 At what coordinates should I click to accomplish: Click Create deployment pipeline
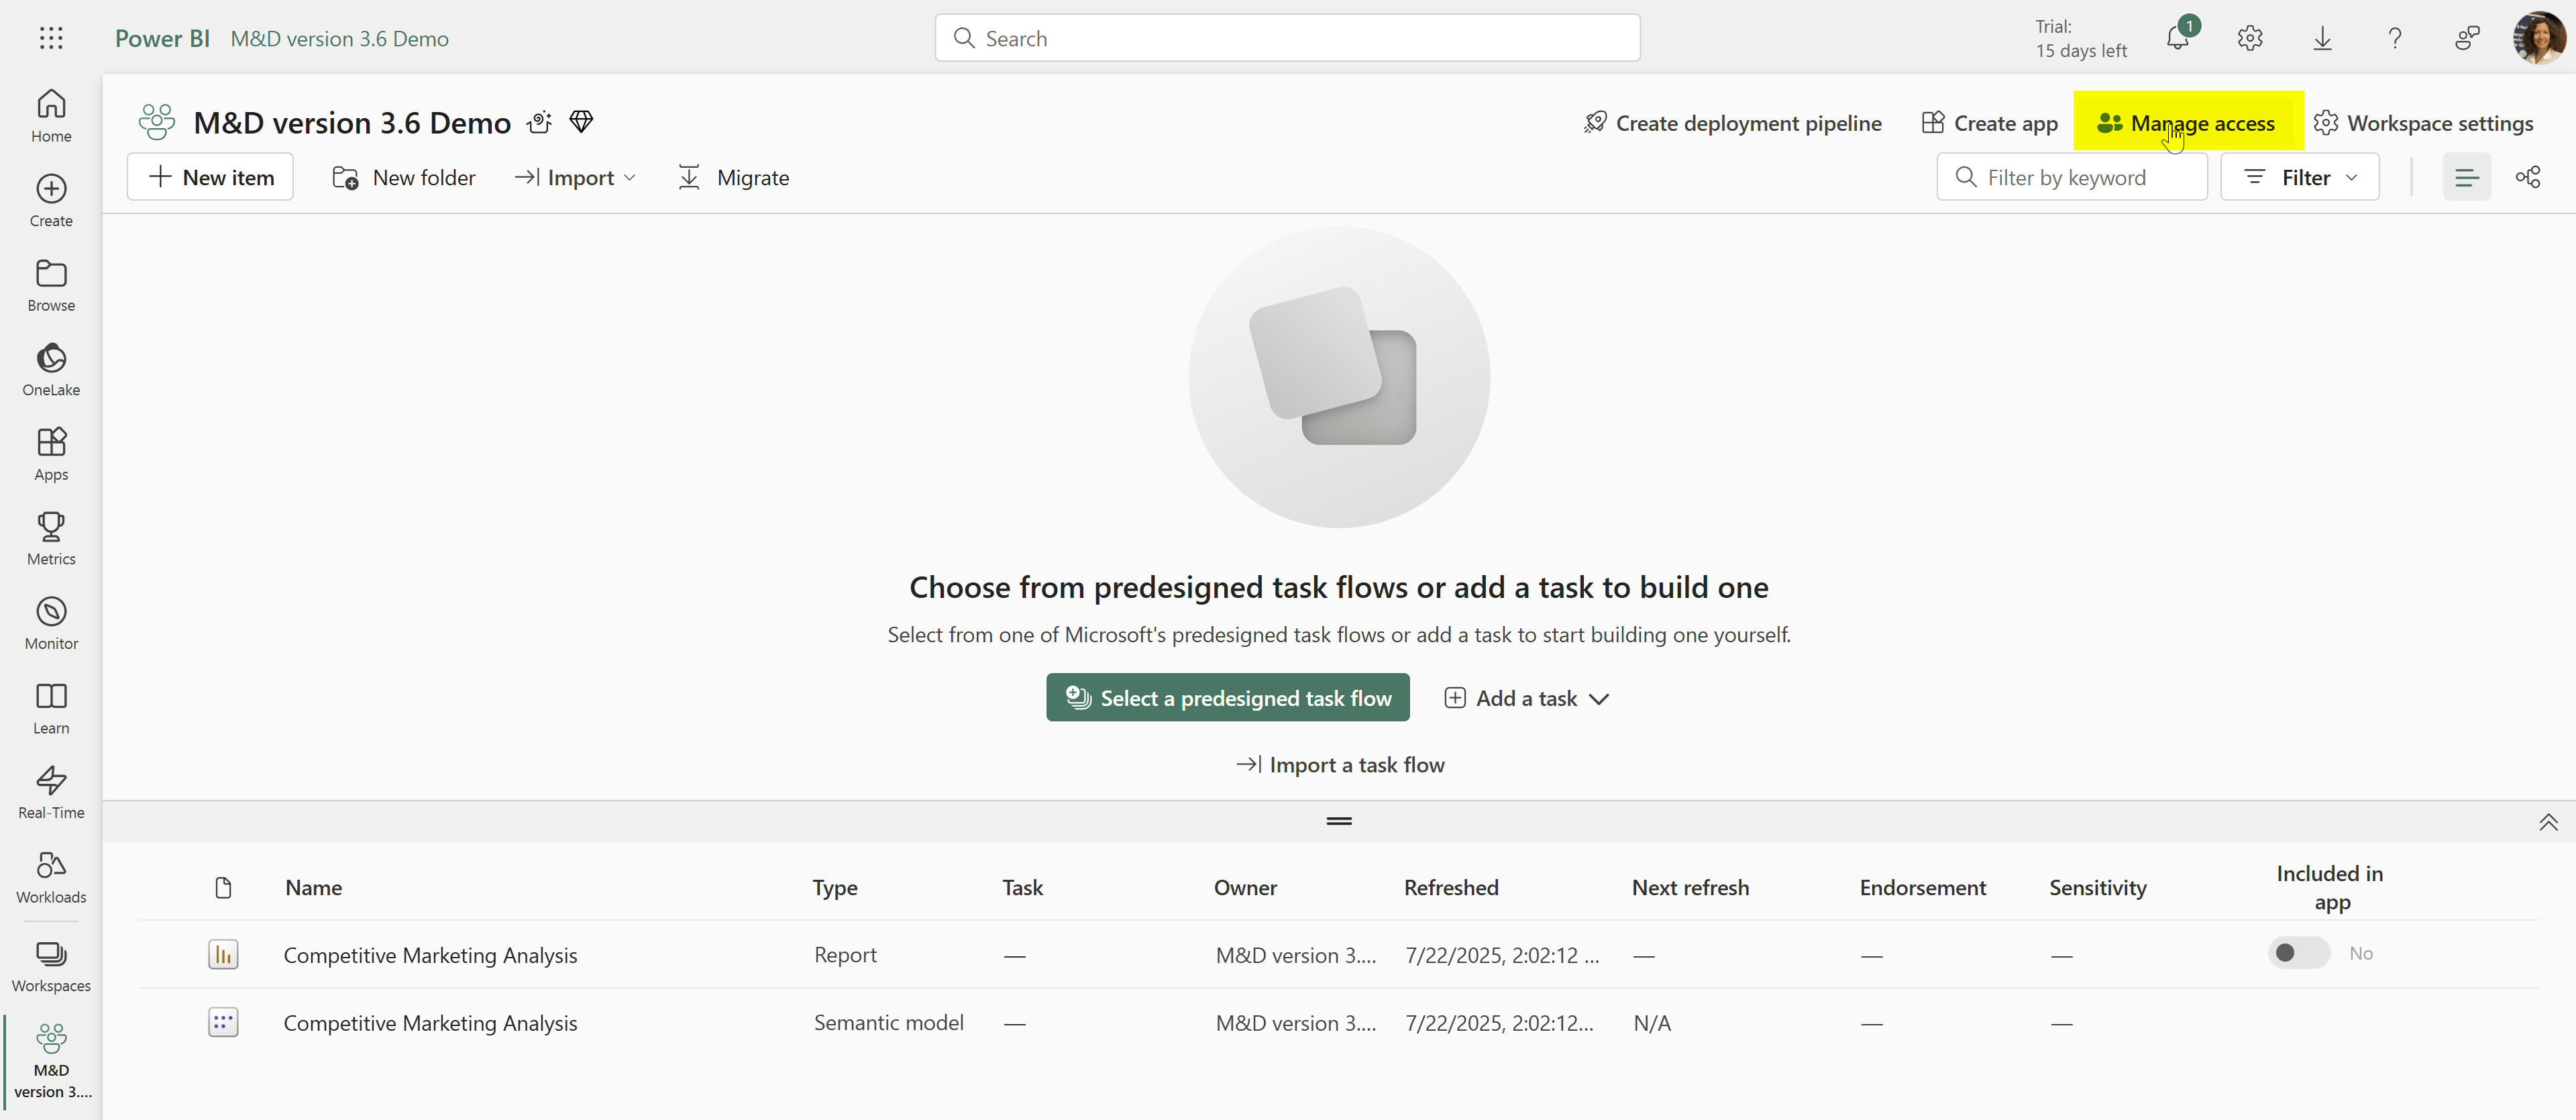click(1732, 123)
